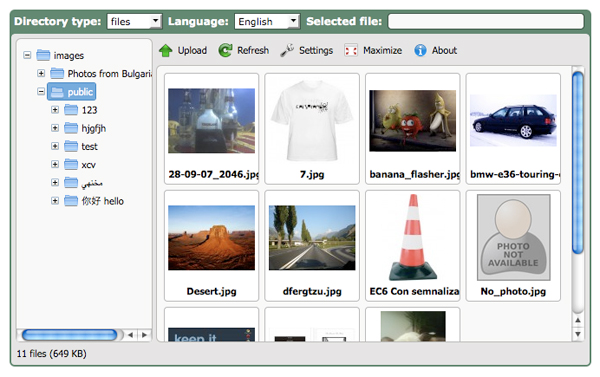Click the Maximize button label
Image resolution: width=600 pixels, height=377 pixels.
383,51
